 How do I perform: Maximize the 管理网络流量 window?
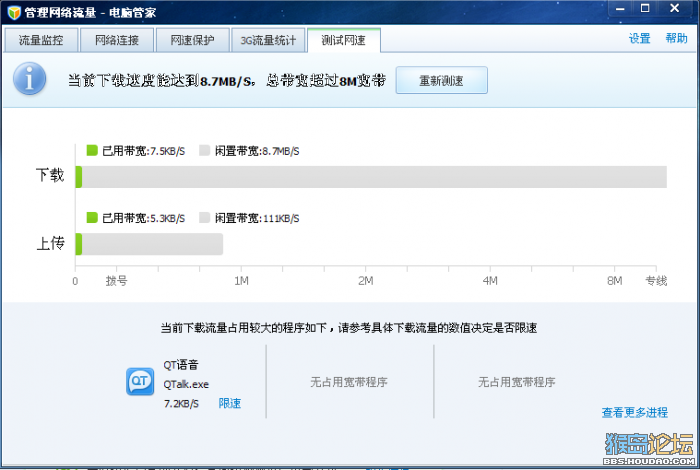[x=645, y=8]
